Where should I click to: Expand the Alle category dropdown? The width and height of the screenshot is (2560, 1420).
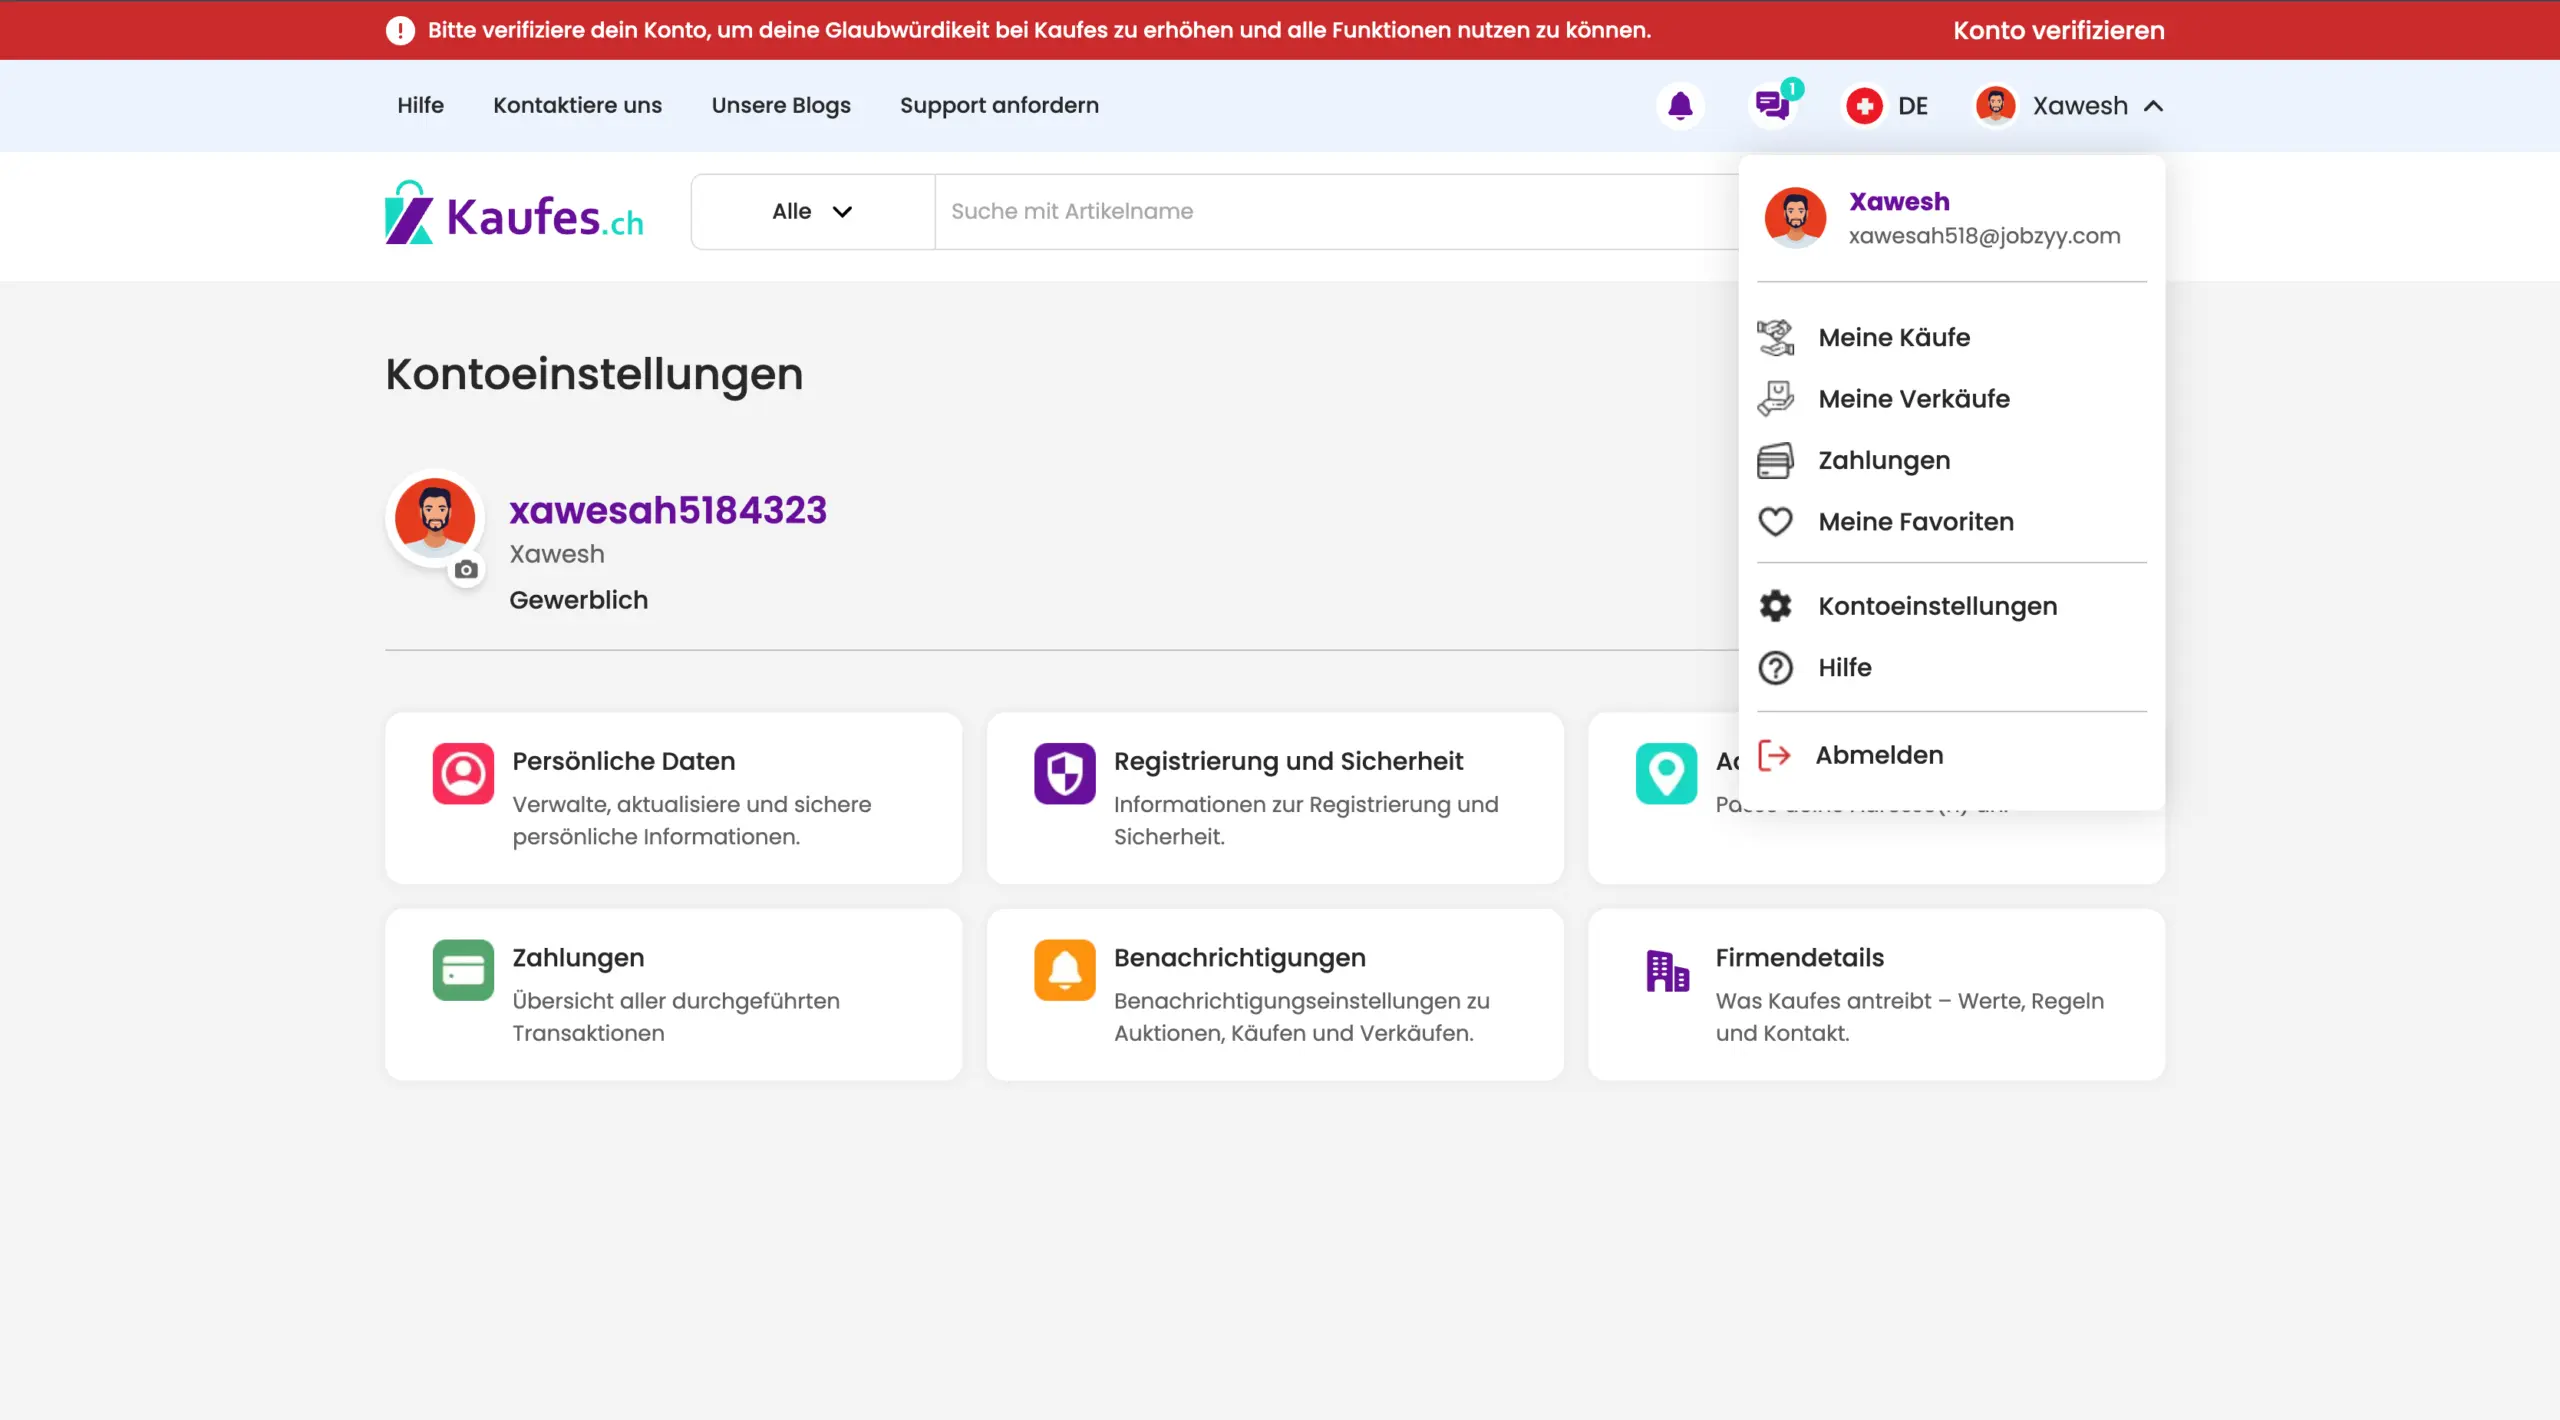pos(813,212)
